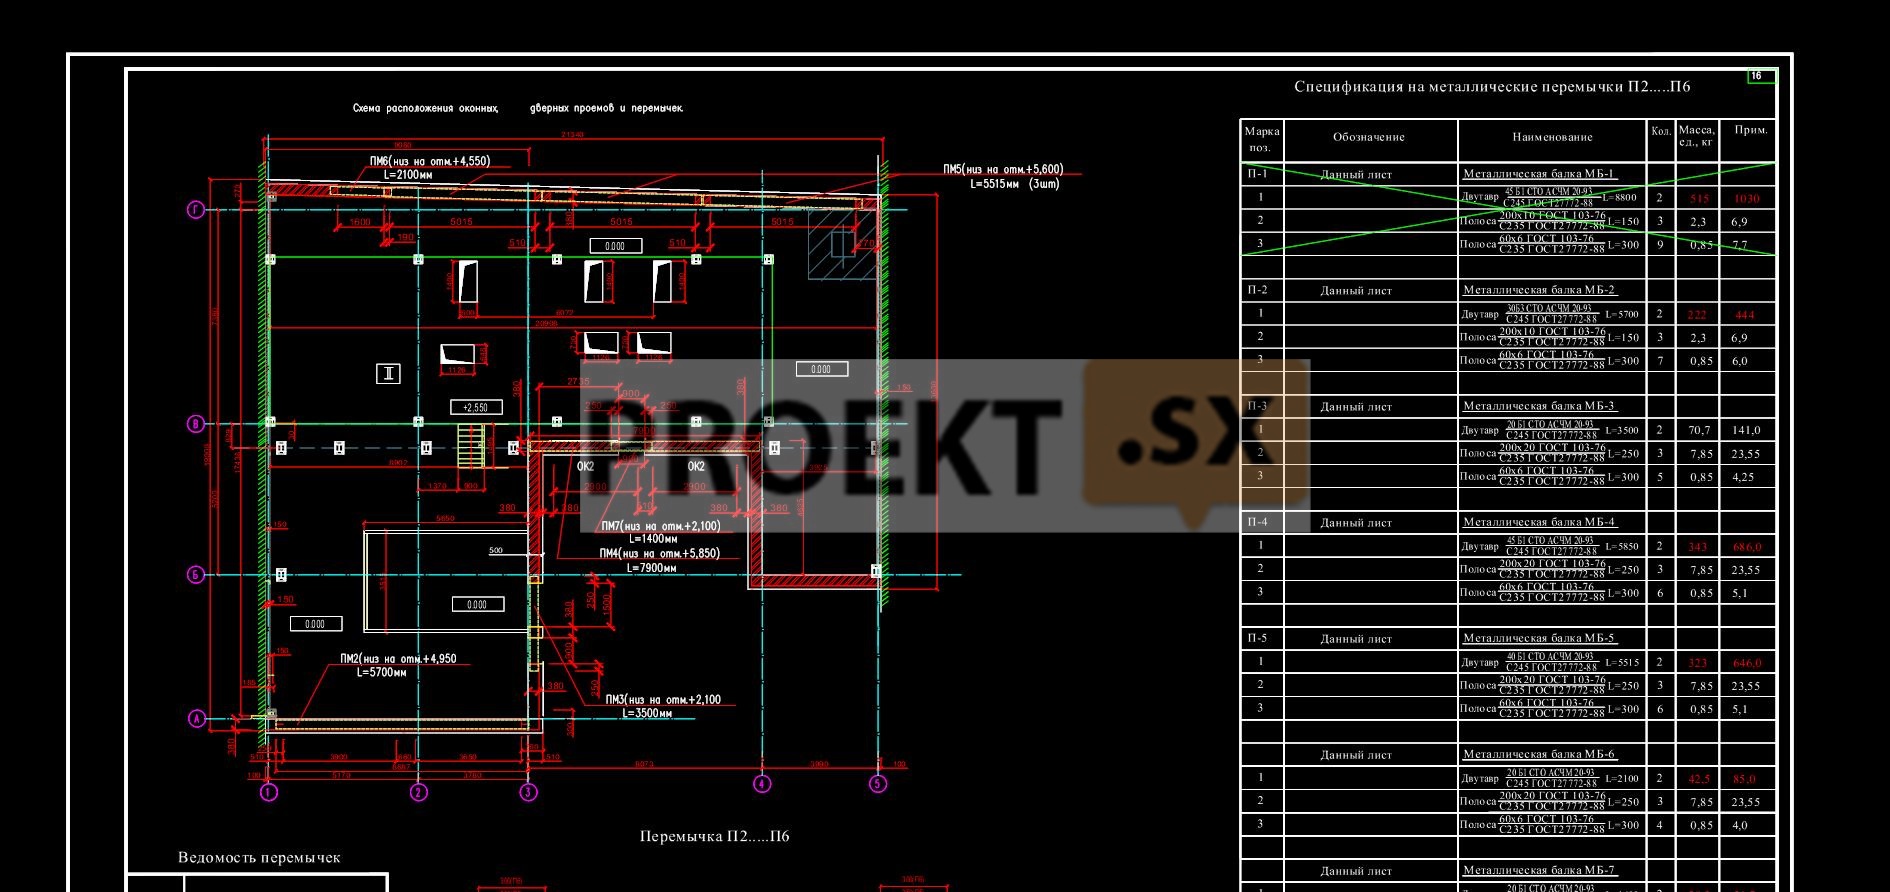Viewport: 1890px width, 892px height.
Task: Select the axis marker circle '3'
Action: 528,793
